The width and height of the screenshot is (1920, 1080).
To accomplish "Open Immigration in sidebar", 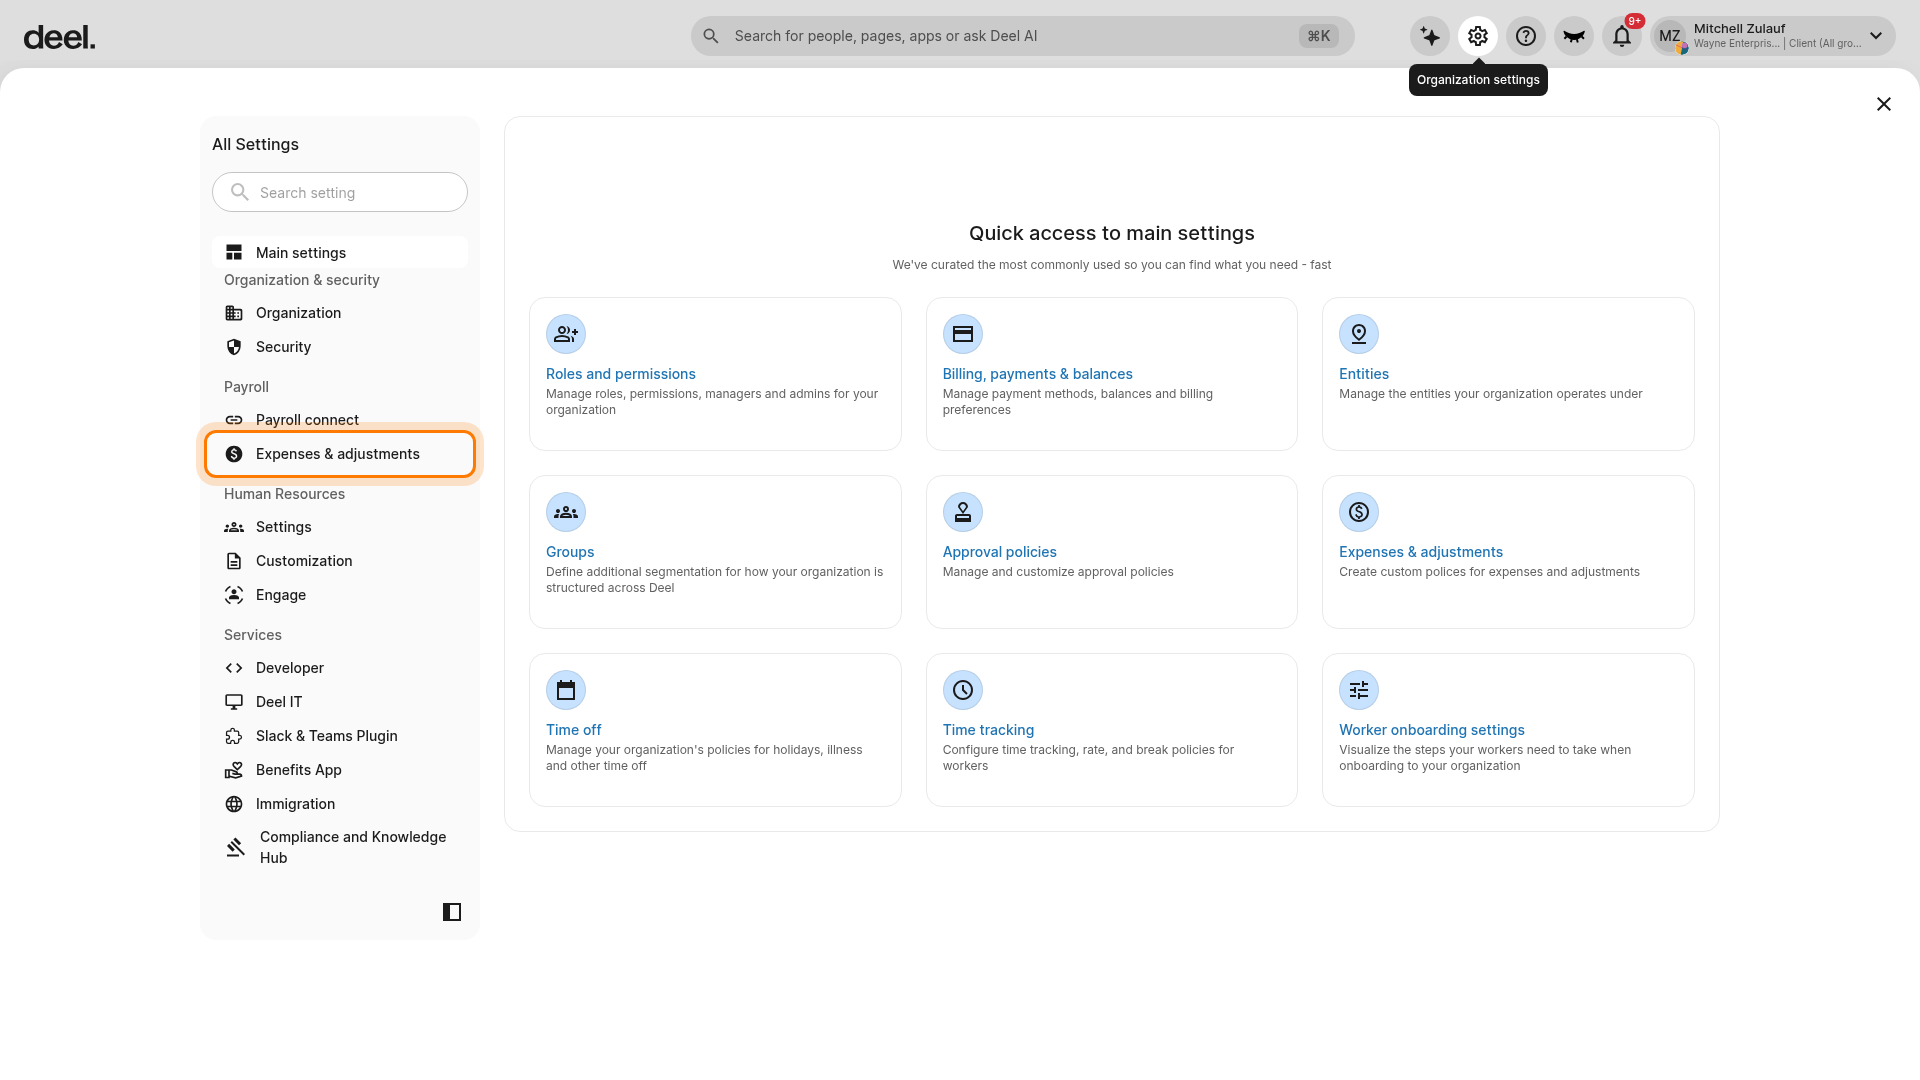I will pos(340,804).
